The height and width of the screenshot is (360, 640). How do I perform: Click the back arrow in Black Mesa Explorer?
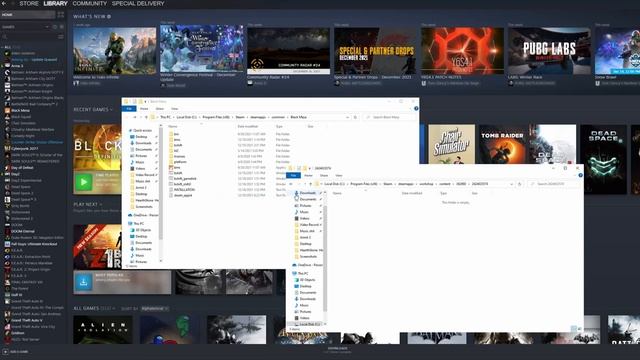pyautogui.click(x=128, y=117)
